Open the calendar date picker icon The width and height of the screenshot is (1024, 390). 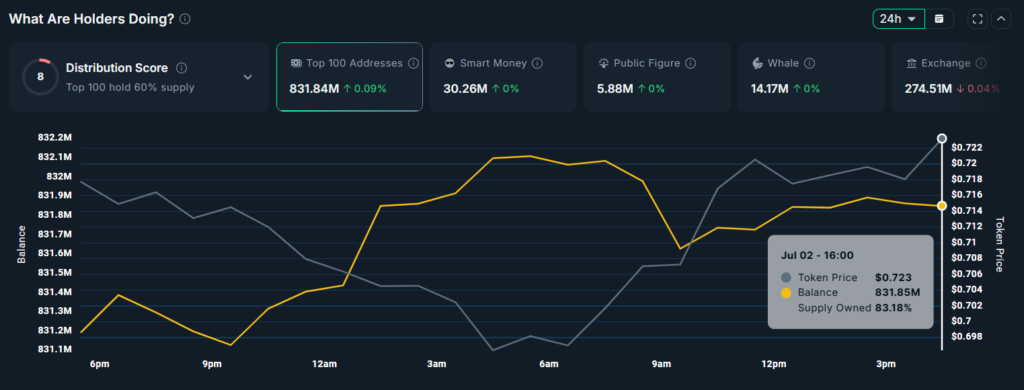(939, 19)
